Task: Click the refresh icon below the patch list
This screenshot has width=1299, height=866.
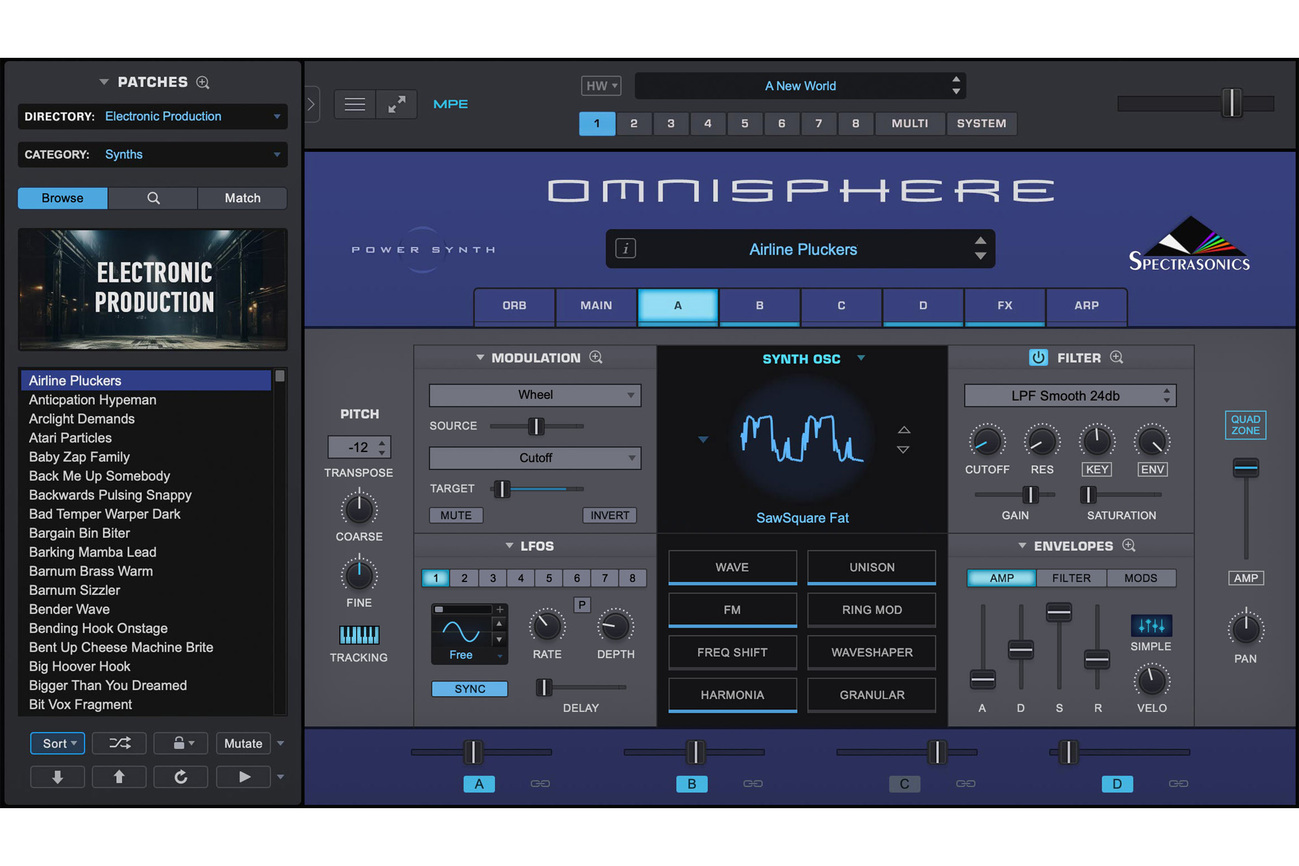Action: pyautogui.click(x=180, y=776)
